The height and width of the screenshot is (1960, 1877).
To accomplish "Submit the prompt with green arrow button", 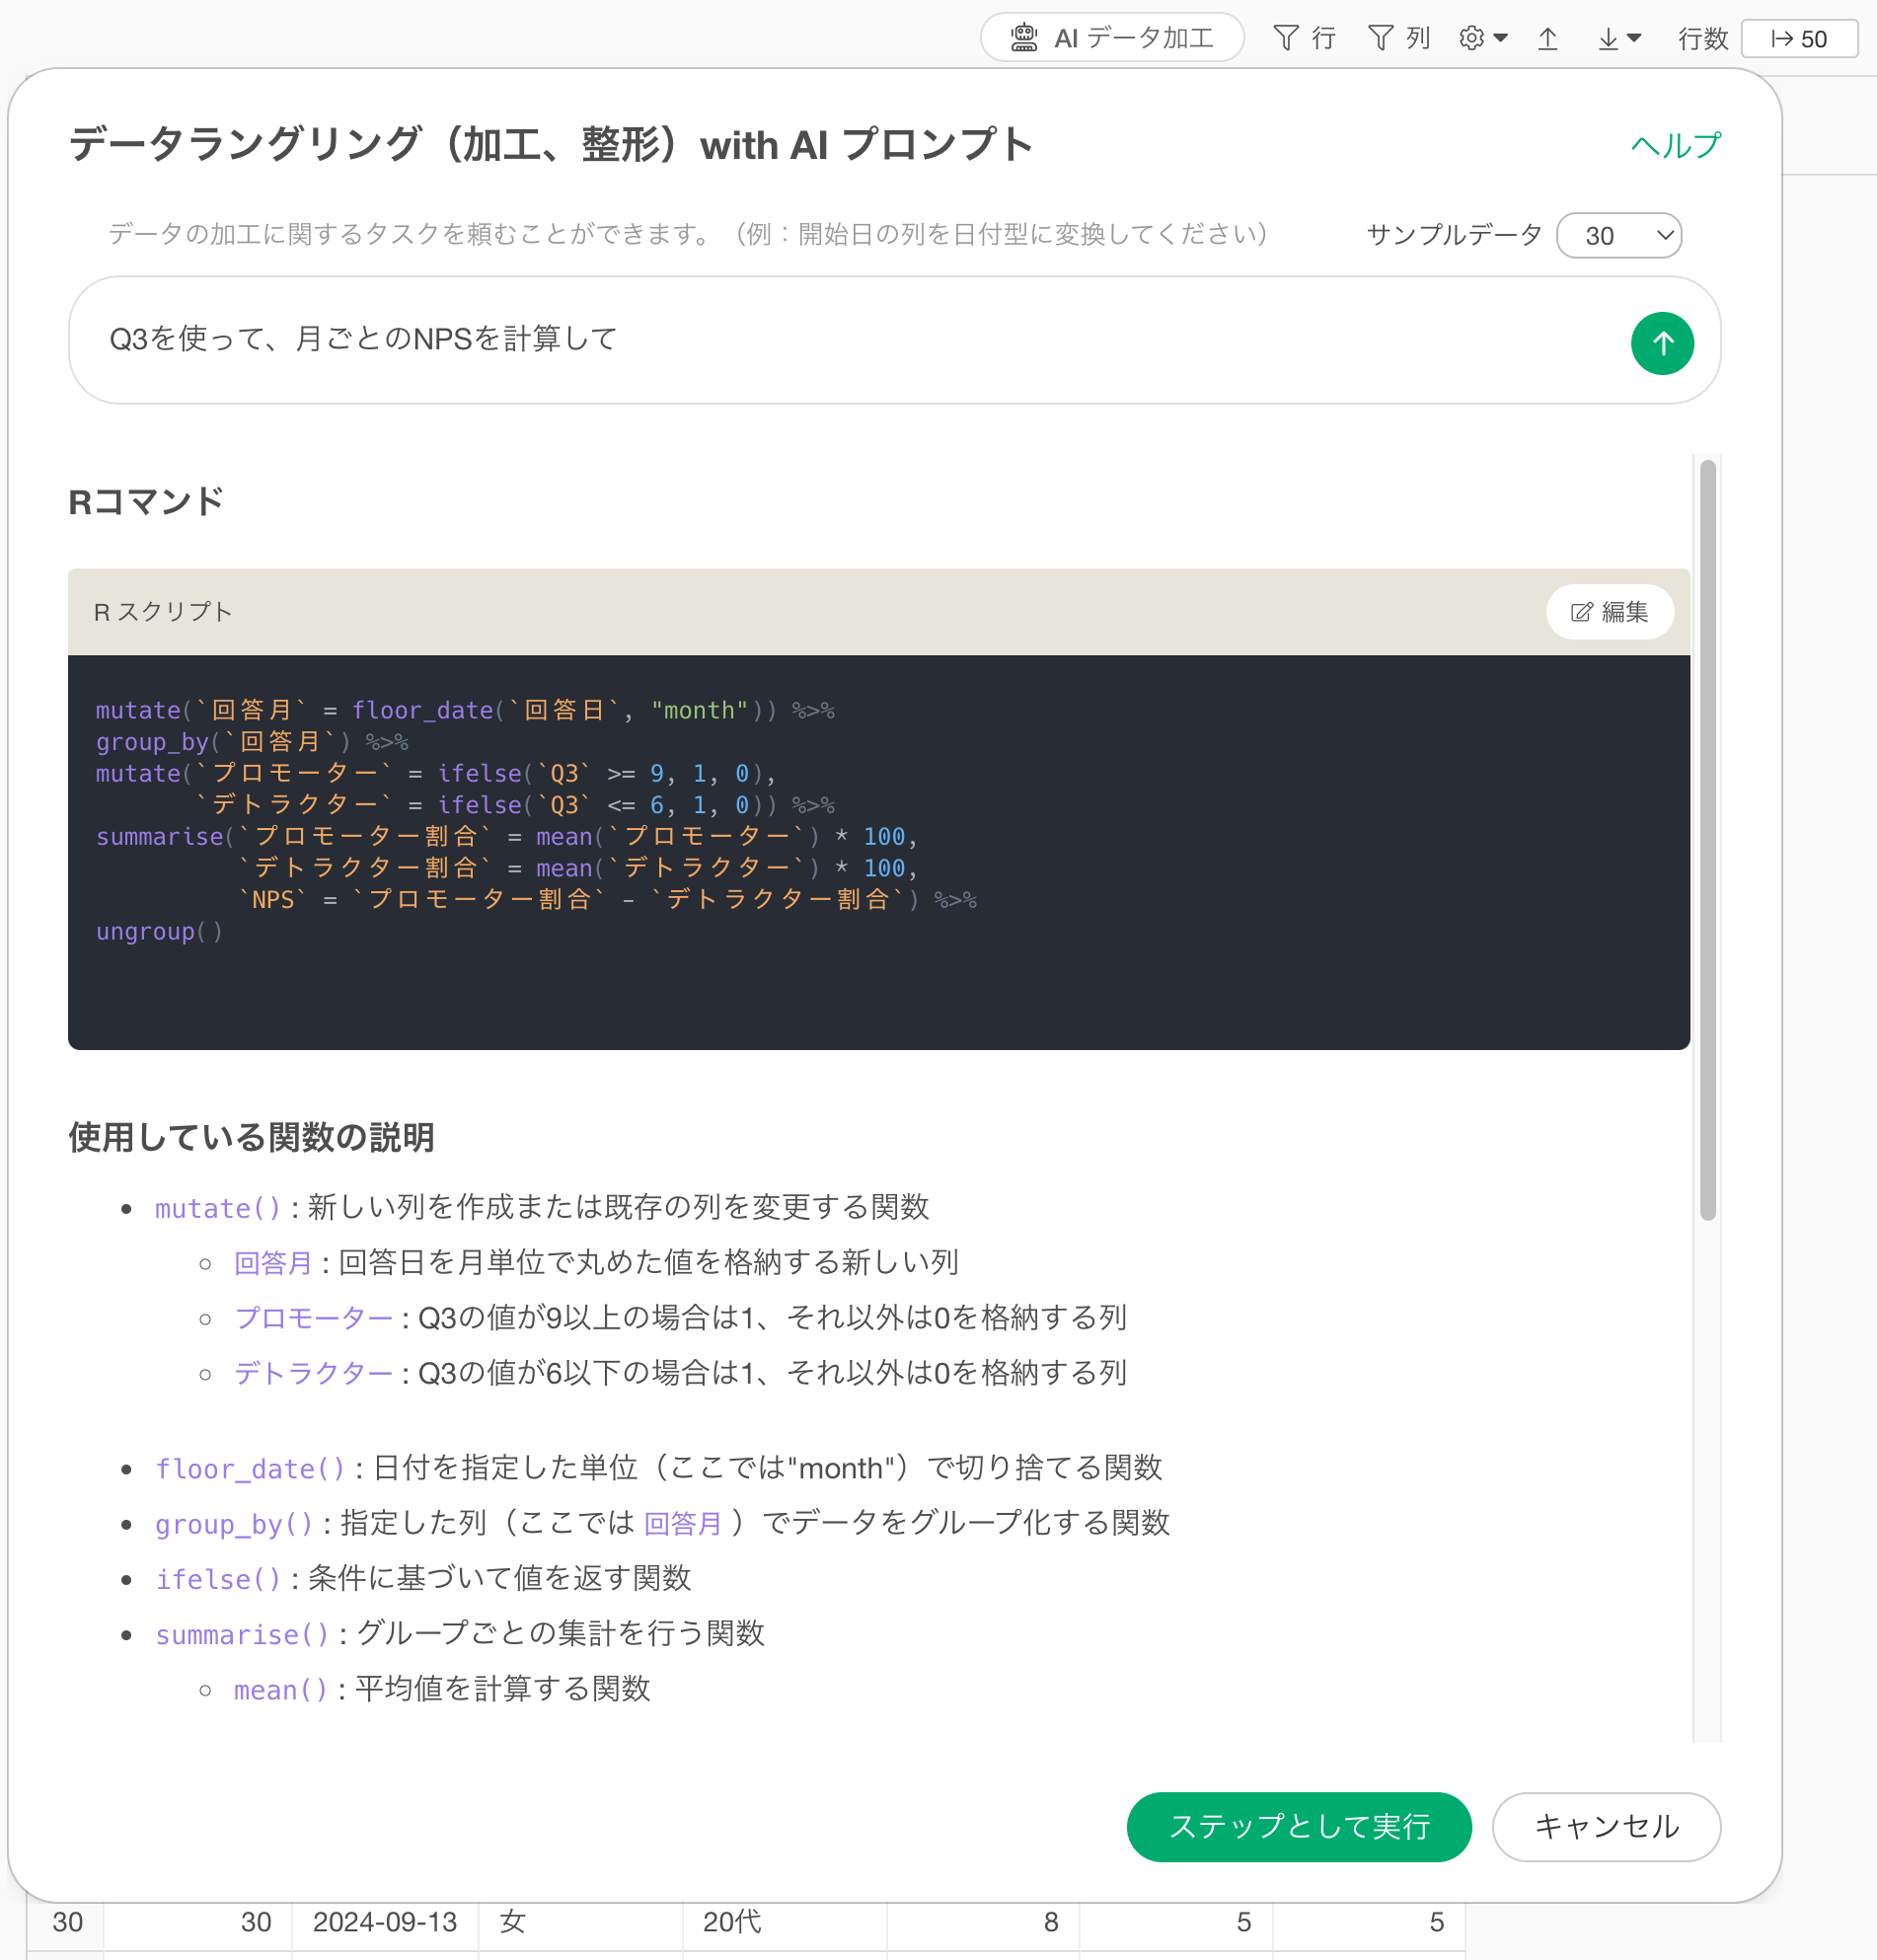I will [1661, 343].
